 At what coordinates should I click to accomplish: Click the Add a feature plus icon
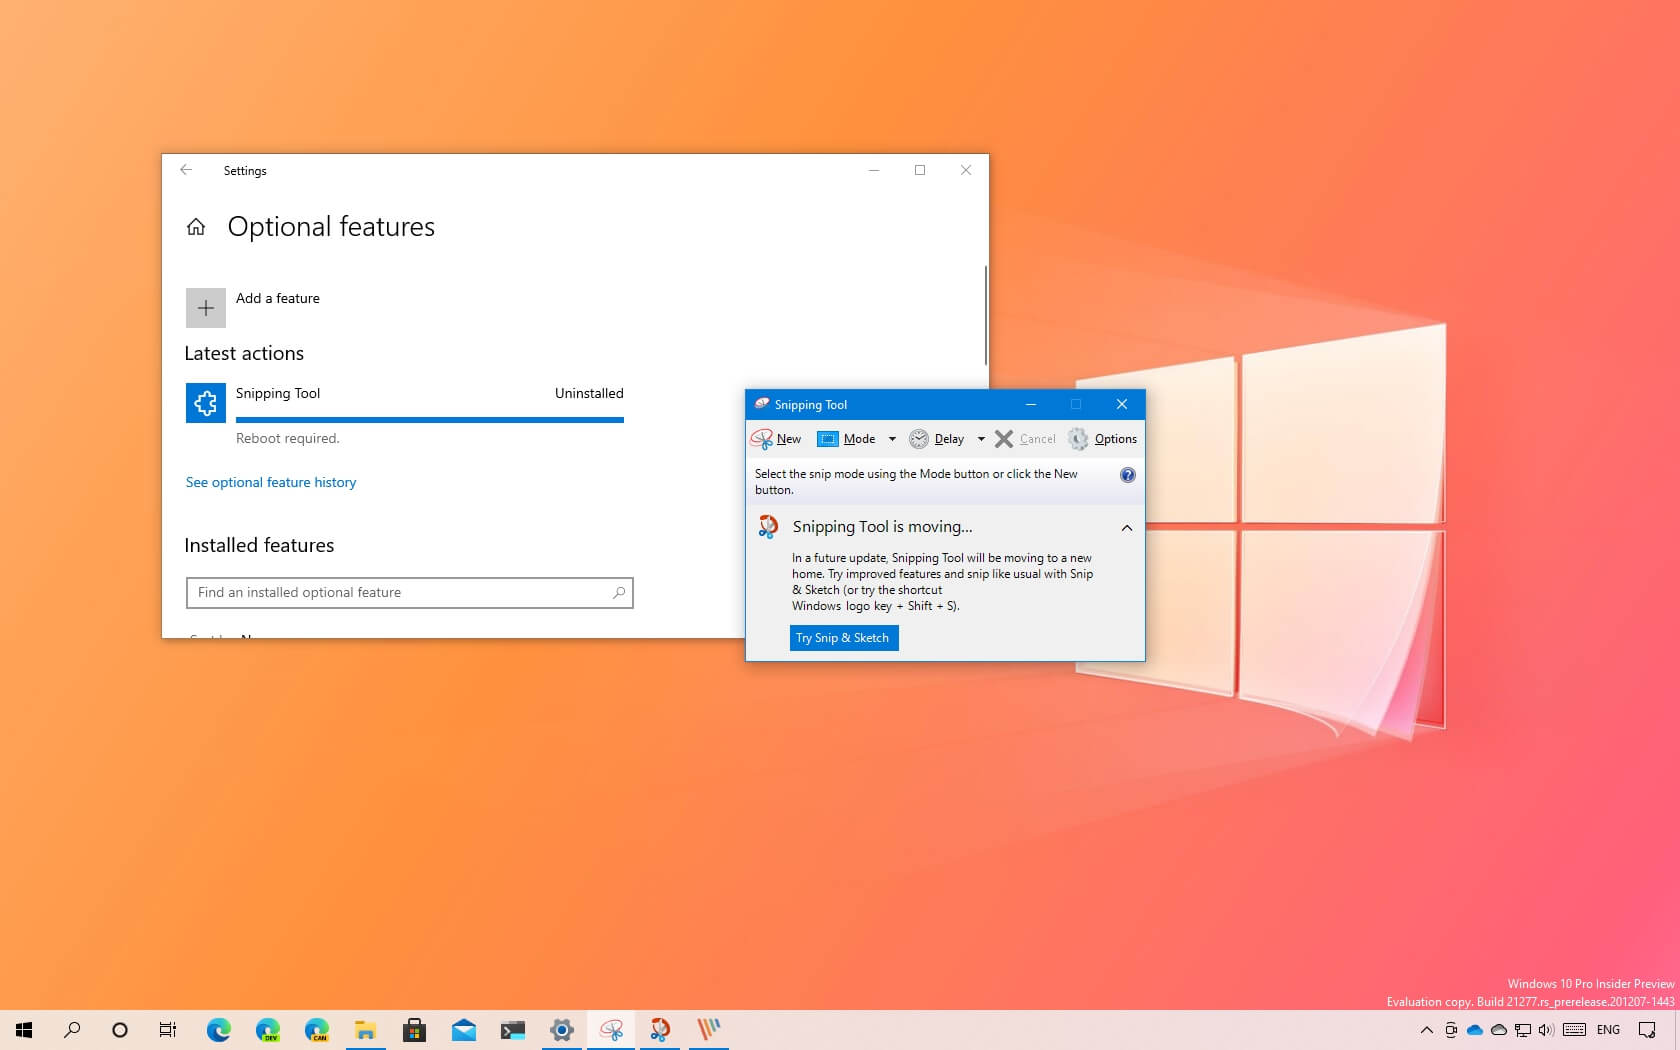point(205,306)
